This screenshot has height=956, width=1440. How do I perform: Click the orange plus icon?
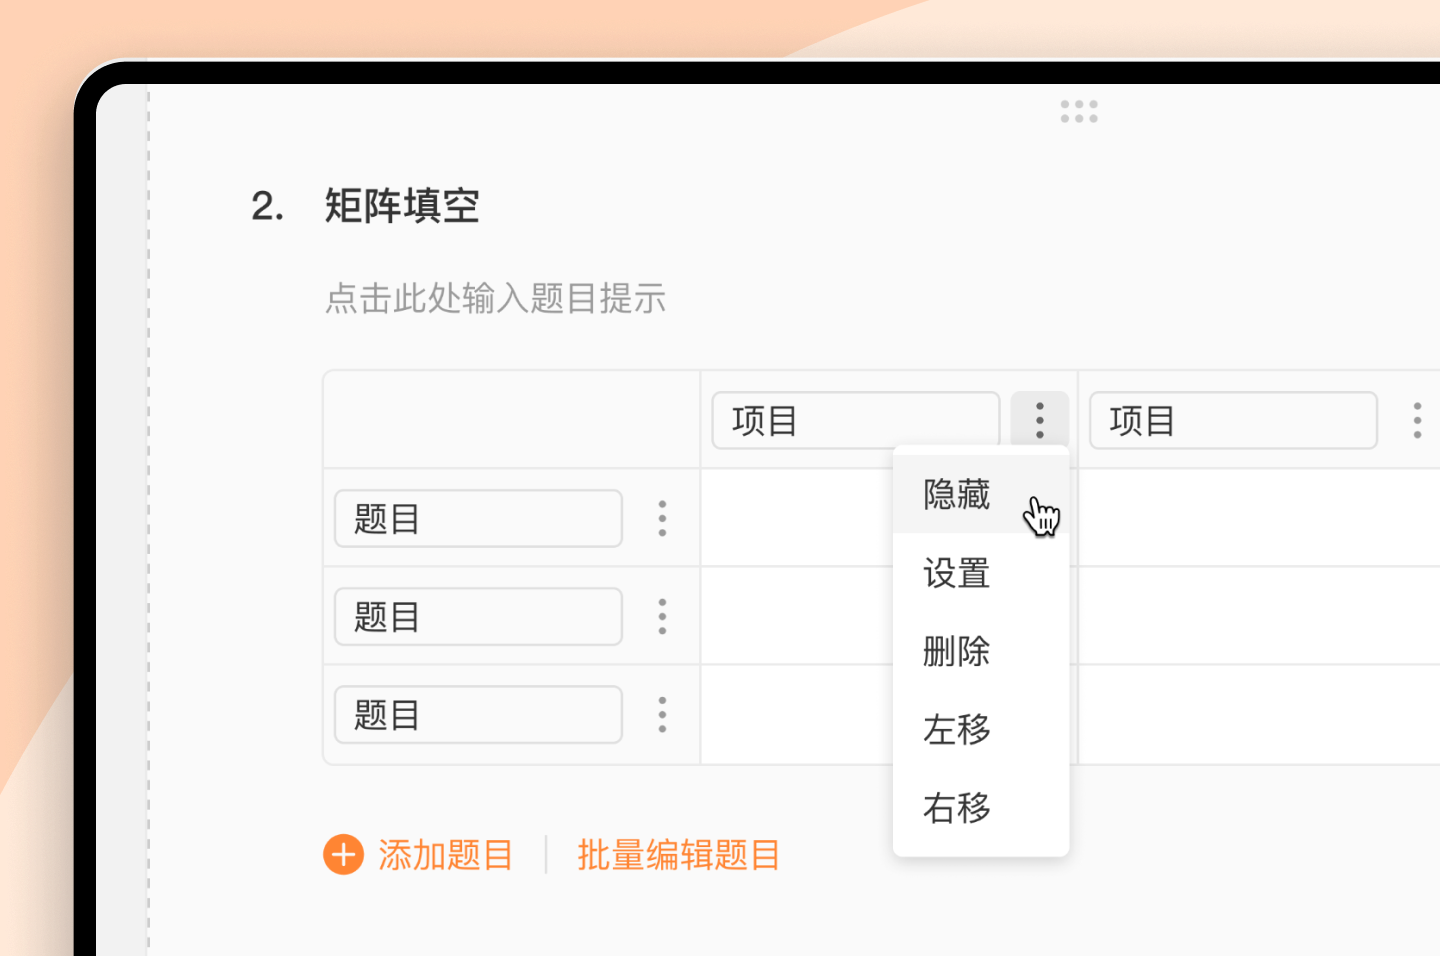(344, 855)
